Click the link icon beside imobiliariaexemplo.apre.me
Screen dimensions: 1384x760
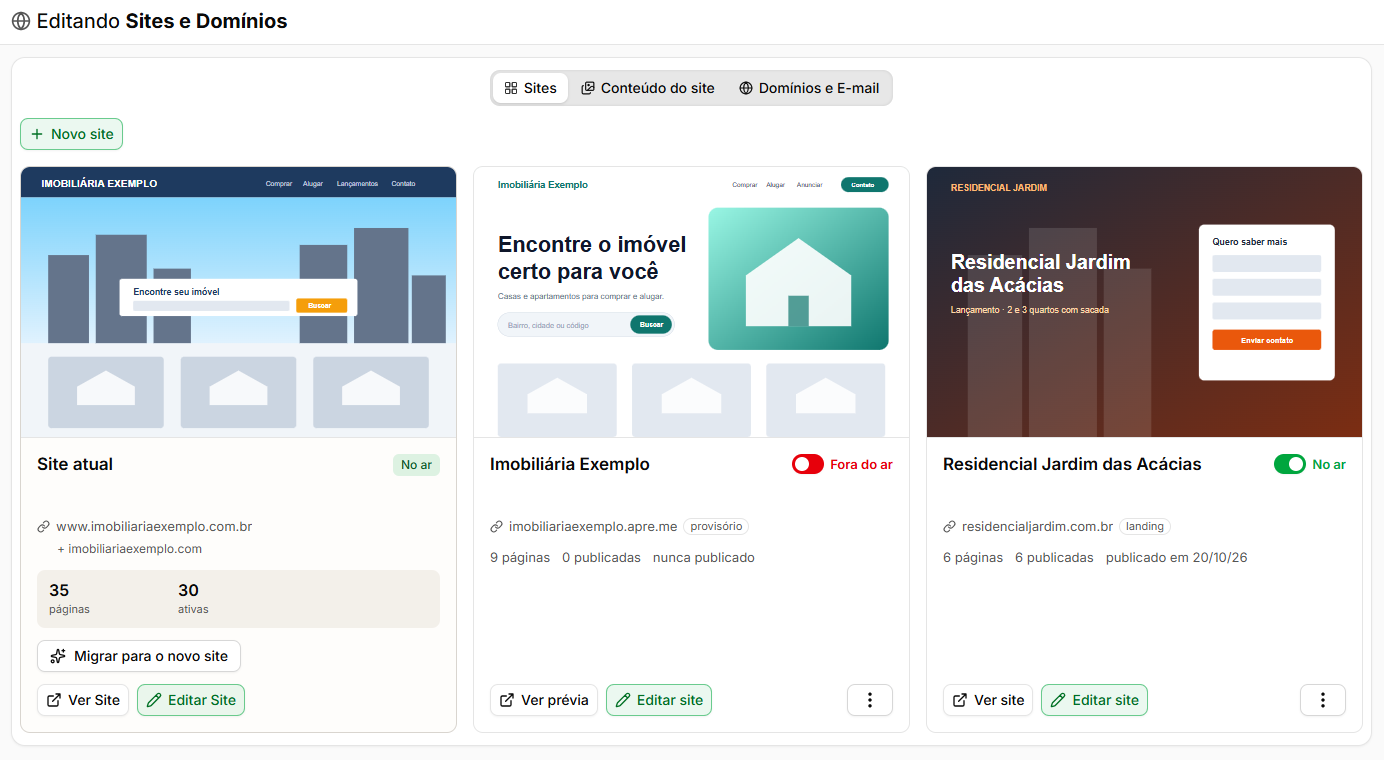pos(497,527)
